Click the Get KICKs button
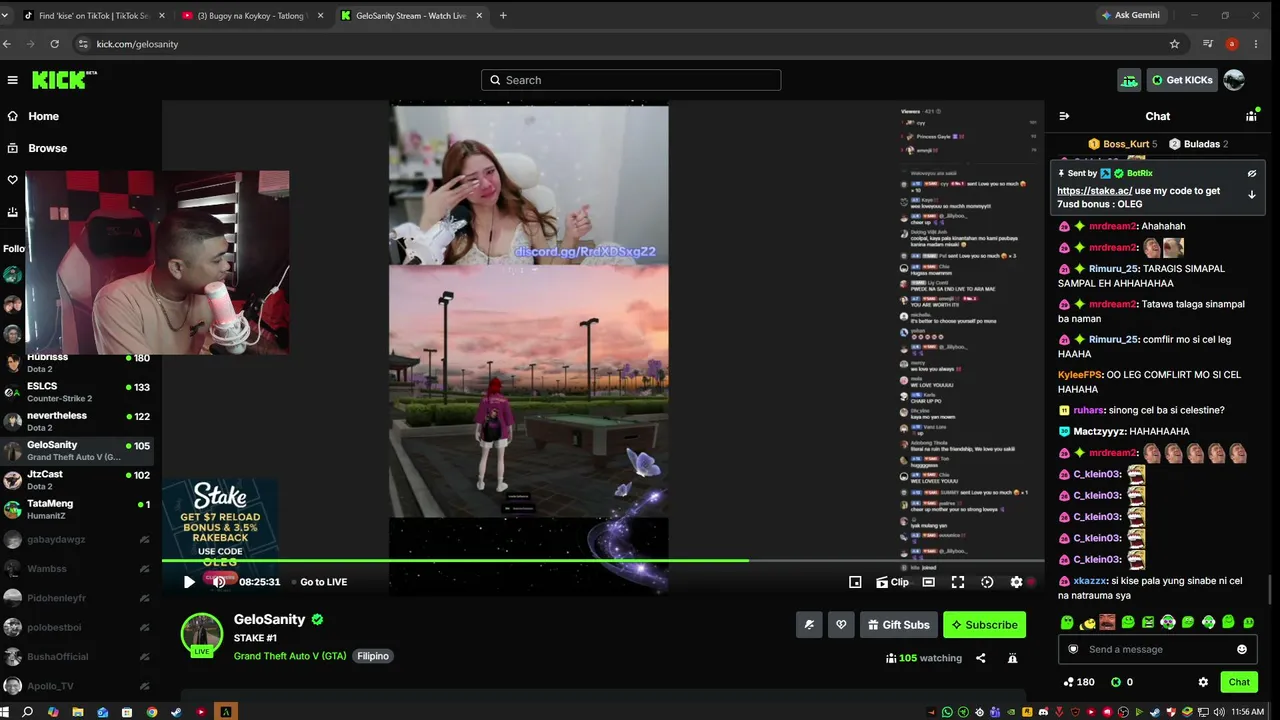 [x=1182, y=80]
